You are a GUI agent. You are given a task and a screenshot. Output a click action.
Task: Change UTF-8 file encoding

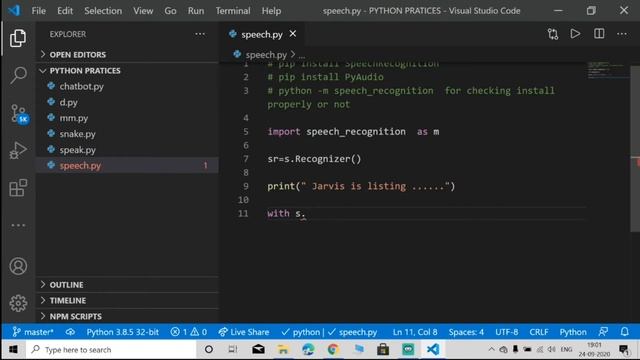coord(507,332)
